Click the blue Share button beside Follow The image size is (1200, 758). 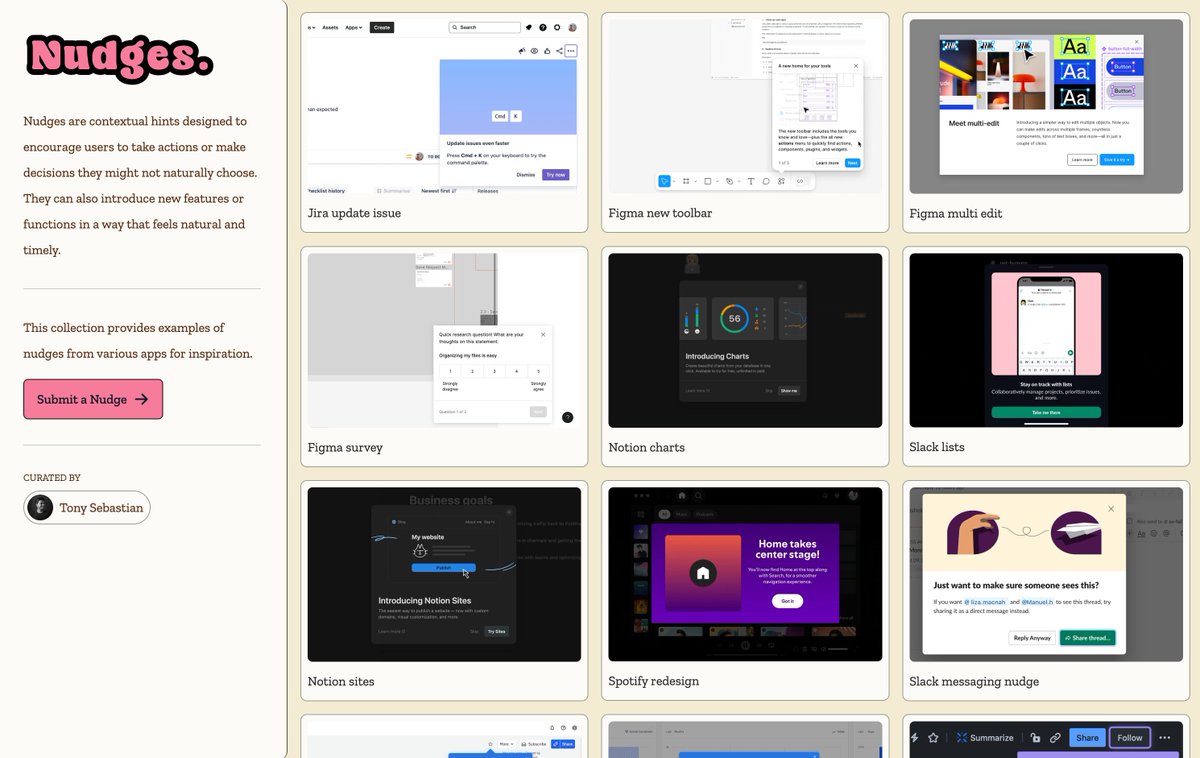pyautogui.click(x=1087, y=738)
